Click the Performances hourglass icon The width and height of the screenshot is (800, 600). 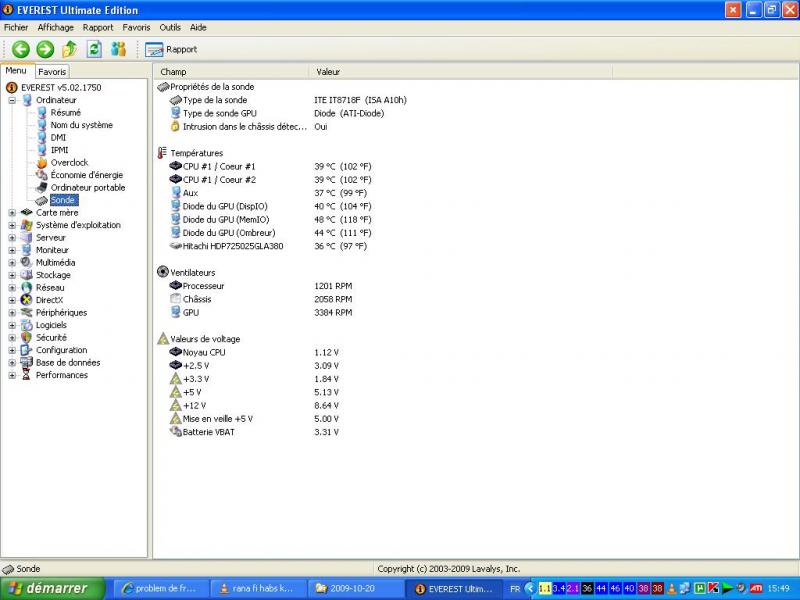[x=27, y=375]
